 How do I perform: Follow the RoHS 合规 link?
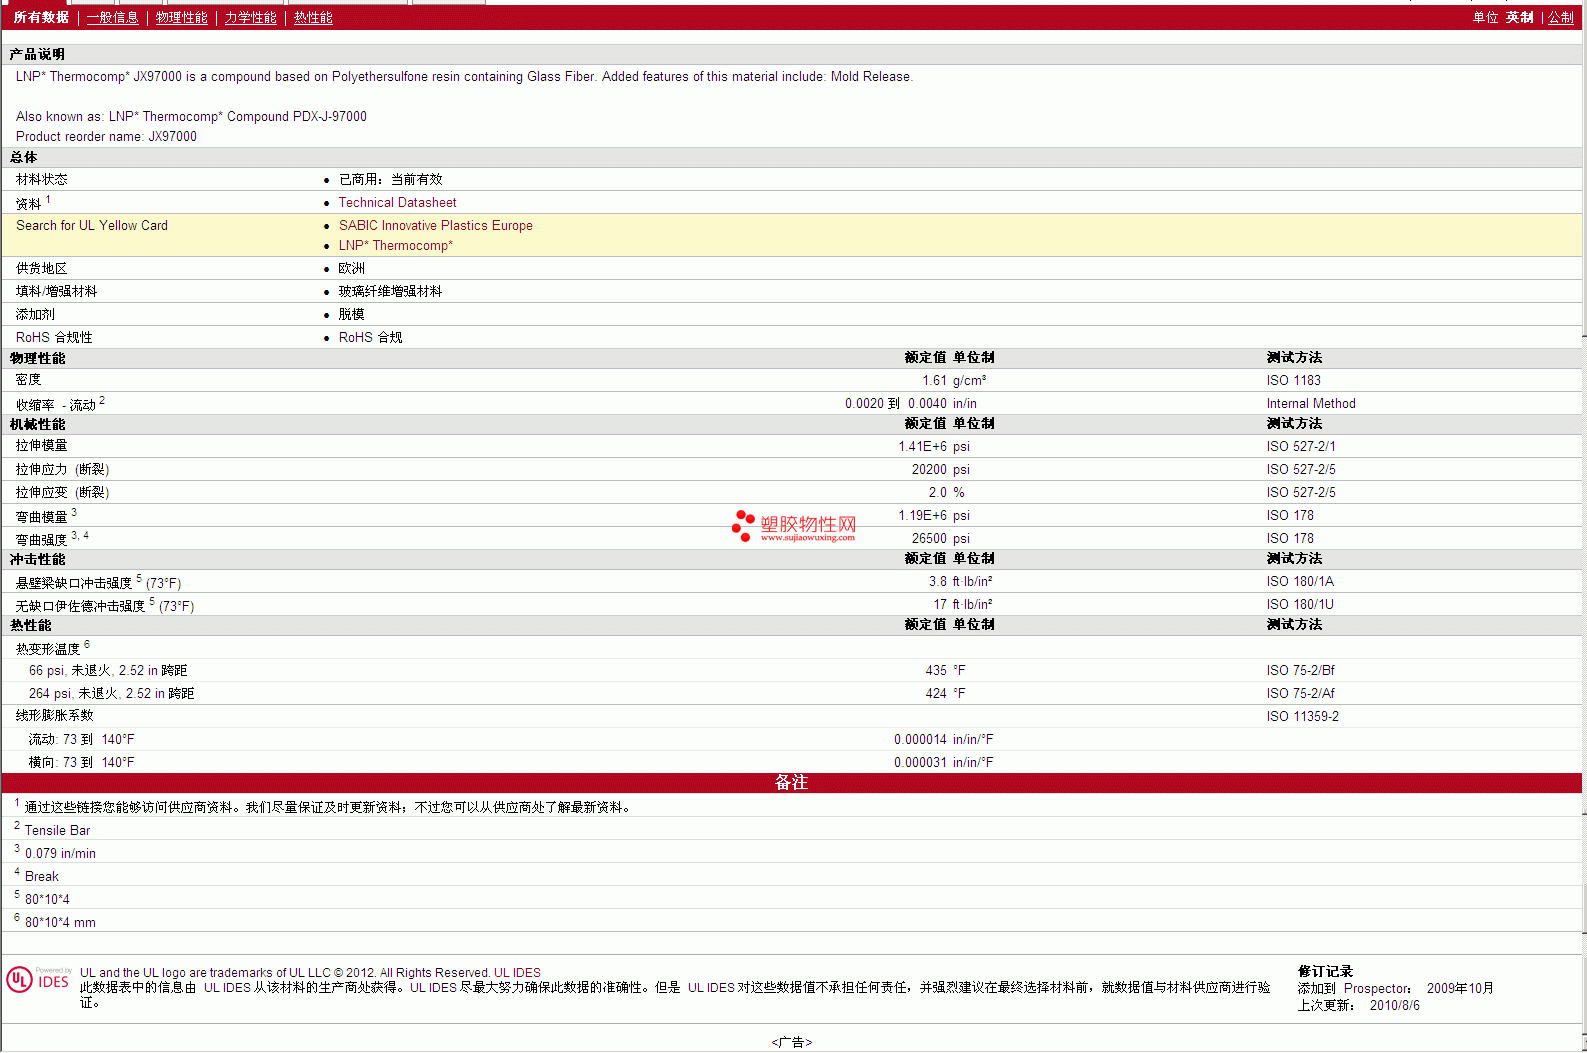coord(370,338)
